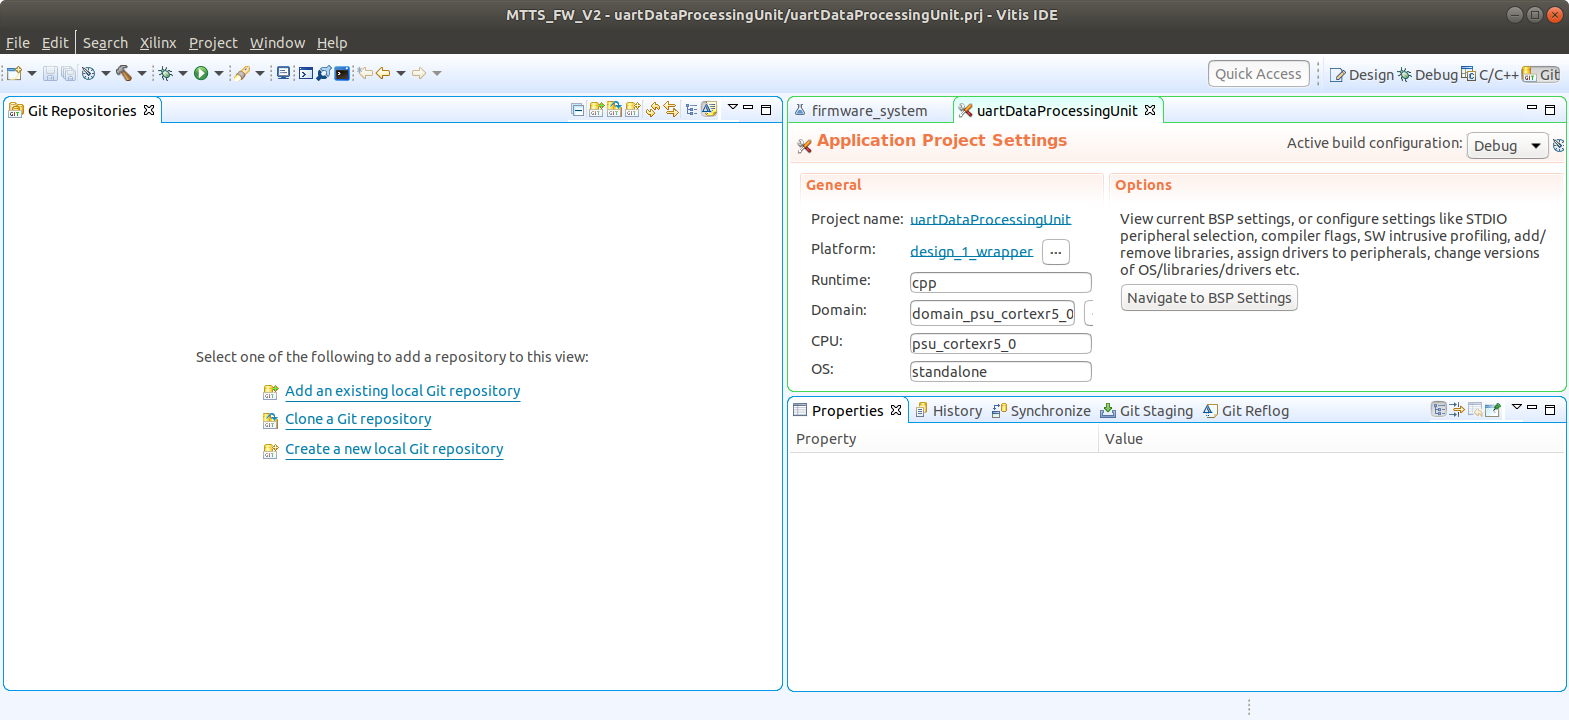Click the green Run button
This screenshot has height=720, width=1569.
(x=201, y=73)
